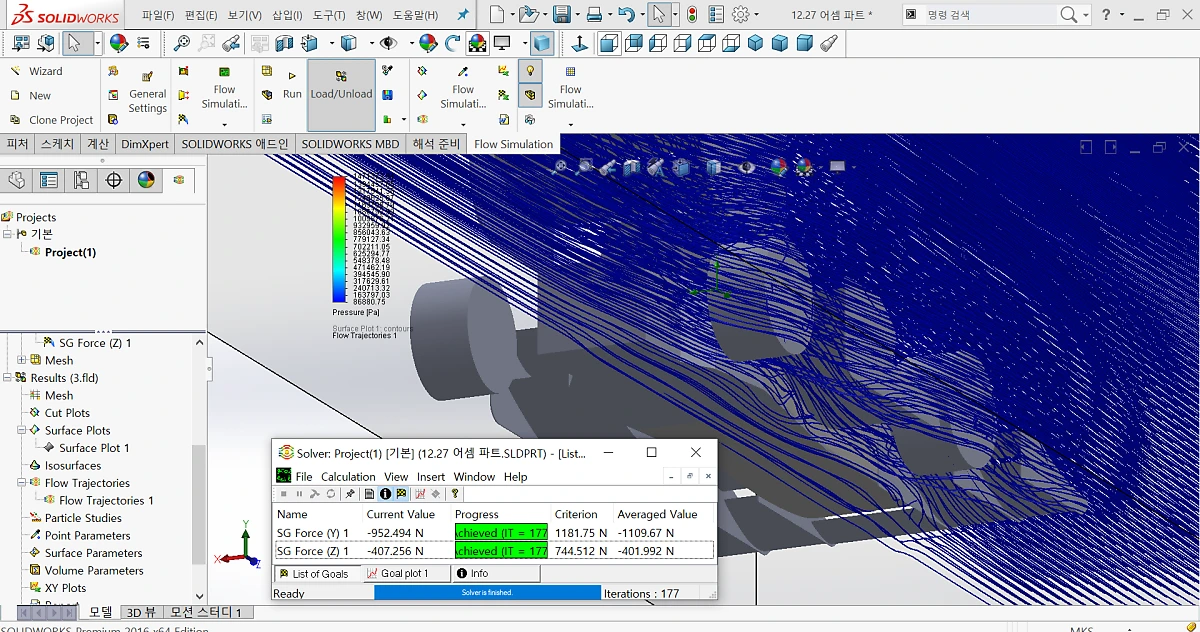Toggle the selected cube icon below the light bulb
Image resolution: width=1200 pixels, height=632 pixels.
530,96
